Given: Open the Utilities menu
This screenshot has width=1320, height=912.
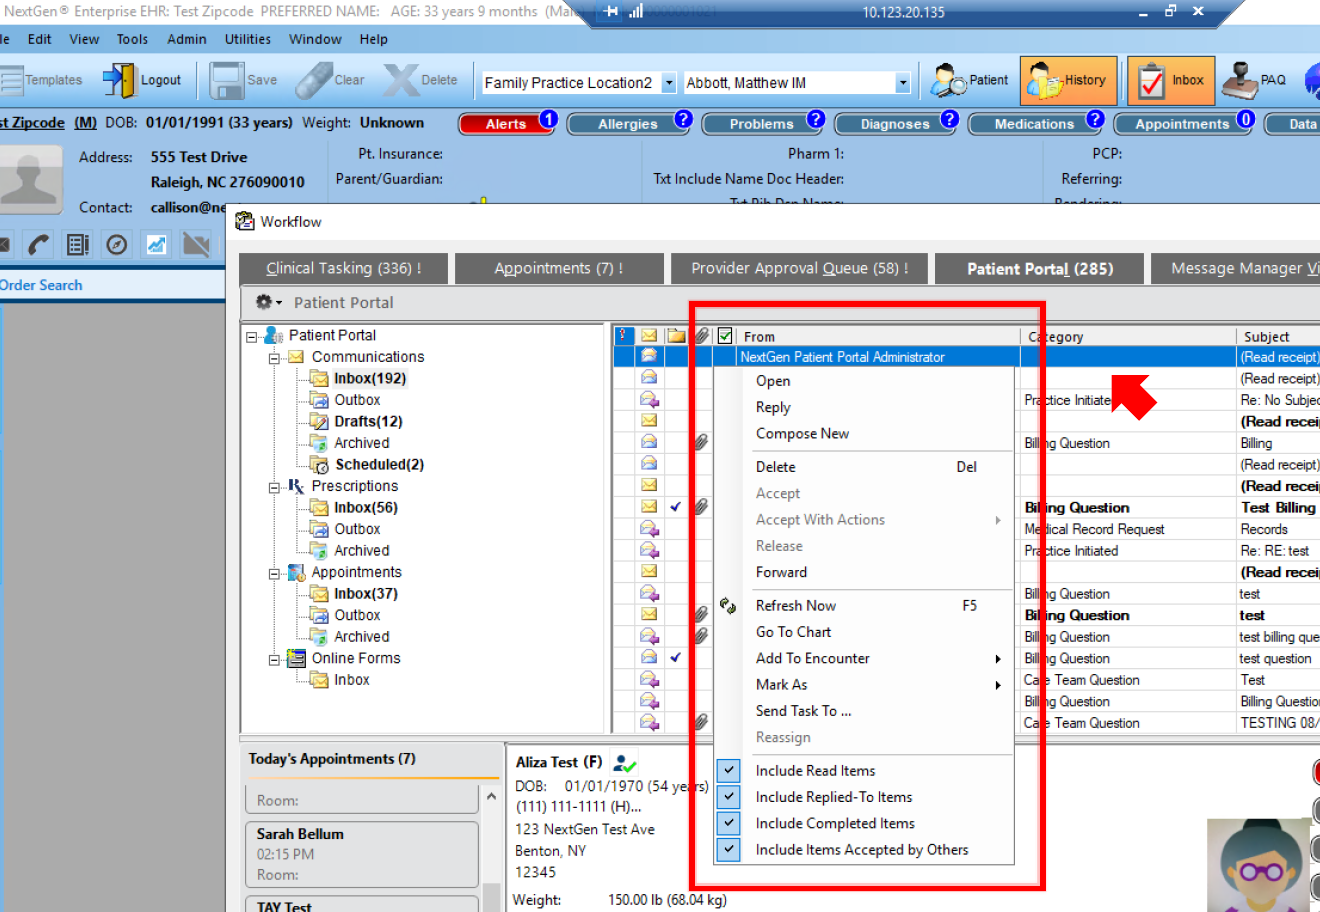Looking at the screenshot, I should pyautogui.click(x=247, y=39).
